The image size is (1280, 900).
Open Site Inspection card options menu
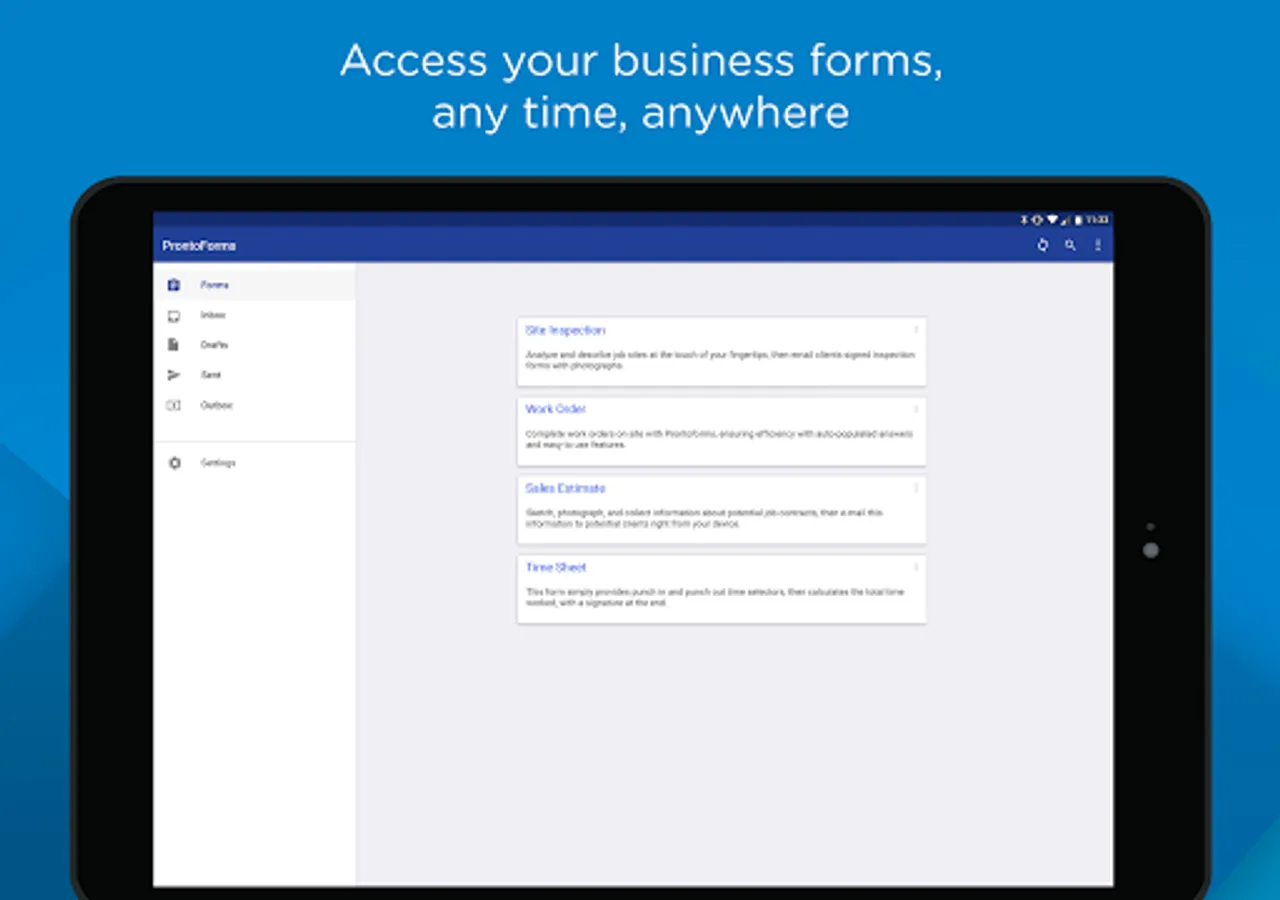pyautogui.click(x=915, y=330)
